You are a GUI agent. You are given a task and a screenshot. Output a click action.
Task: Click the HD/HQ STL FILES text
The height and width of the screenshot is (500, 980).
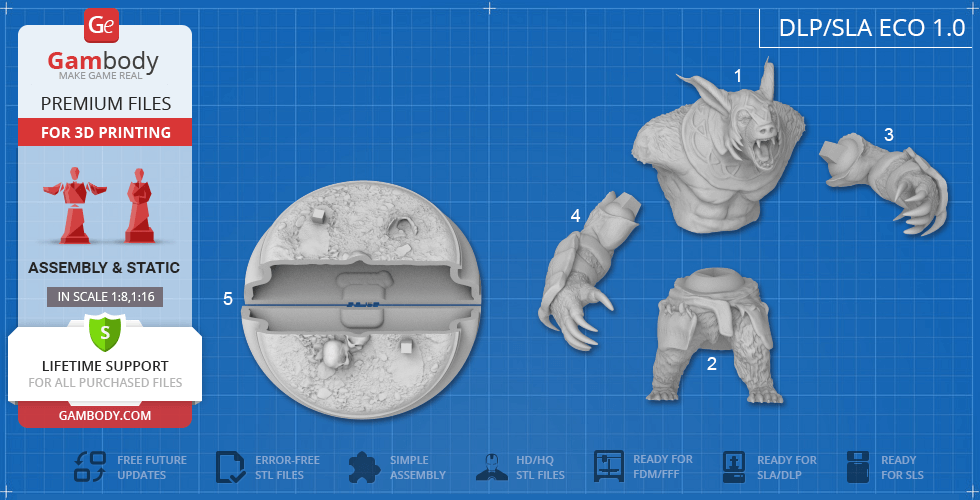click(540, 468)
